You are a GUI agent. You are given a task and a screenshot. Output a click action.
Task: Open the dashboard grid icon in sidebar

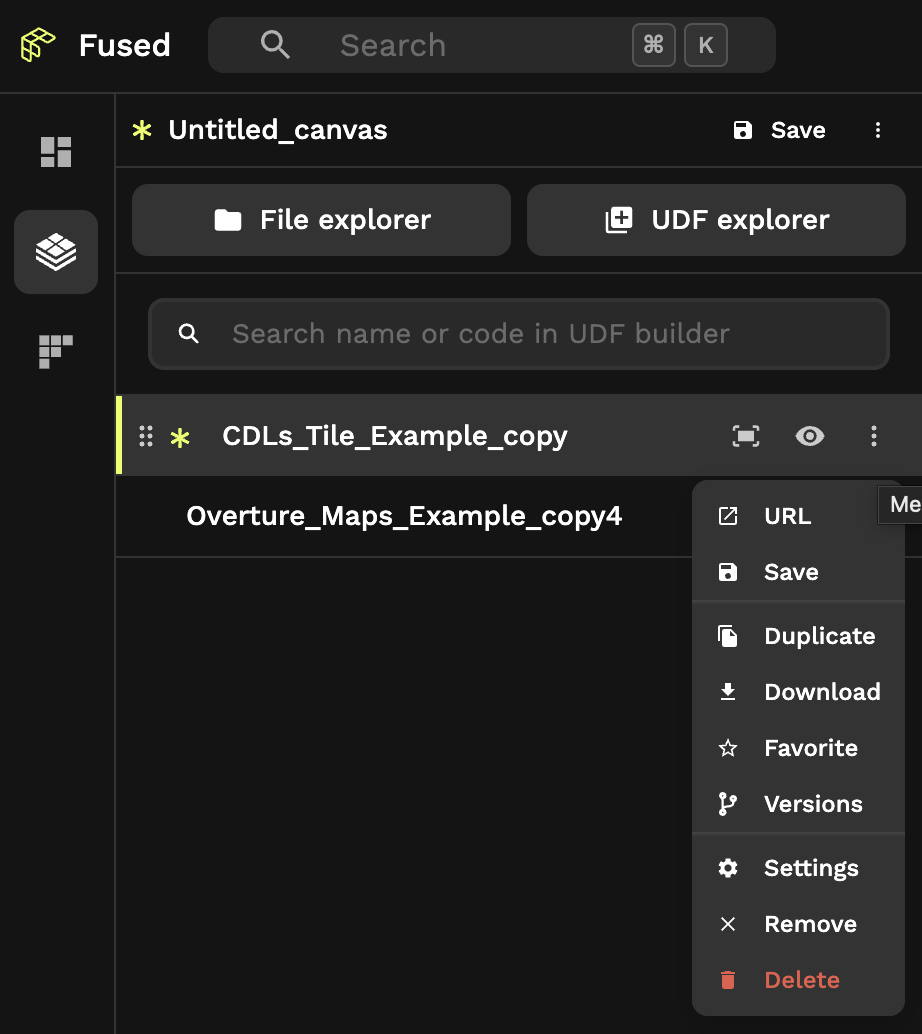pos(56,151)
